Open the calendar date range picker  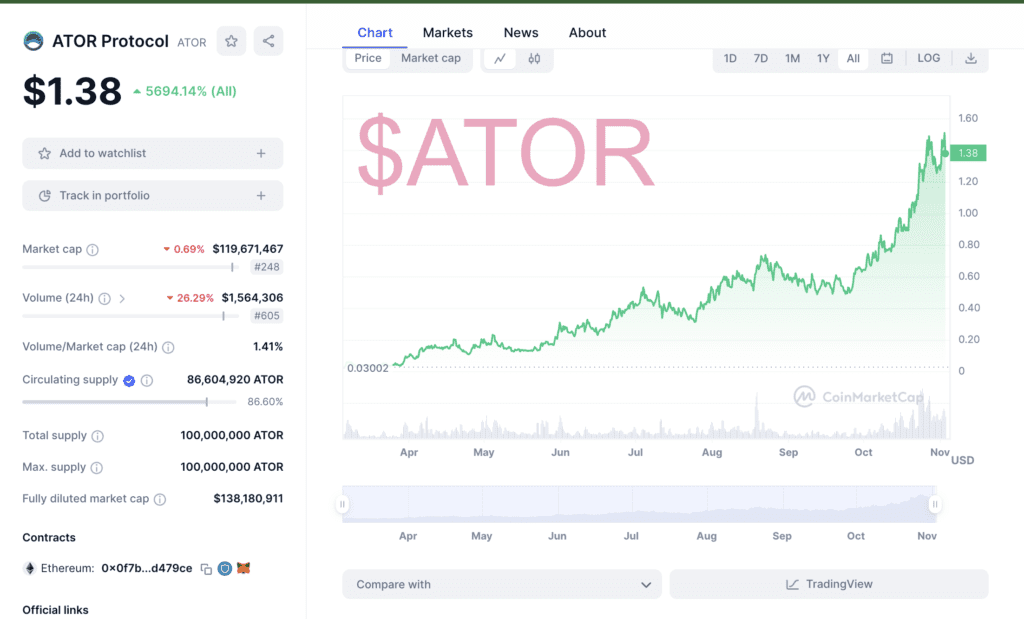coord(887,58)
